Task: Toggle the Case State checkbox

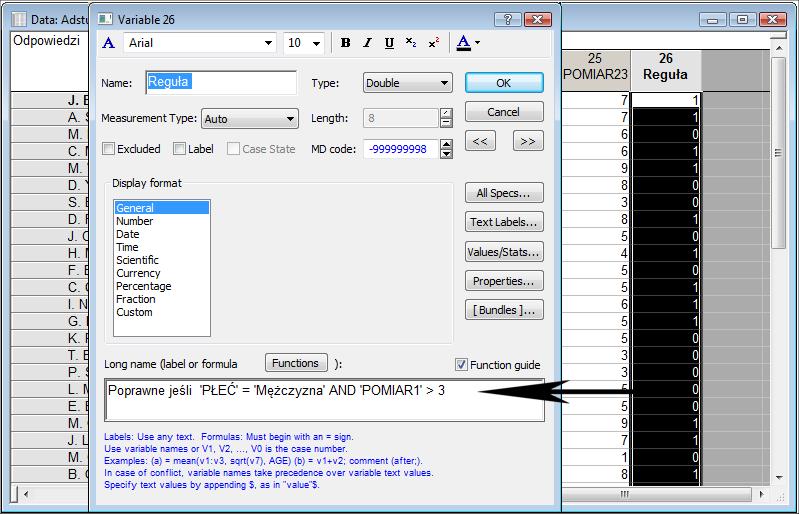Action: [233, 149]
